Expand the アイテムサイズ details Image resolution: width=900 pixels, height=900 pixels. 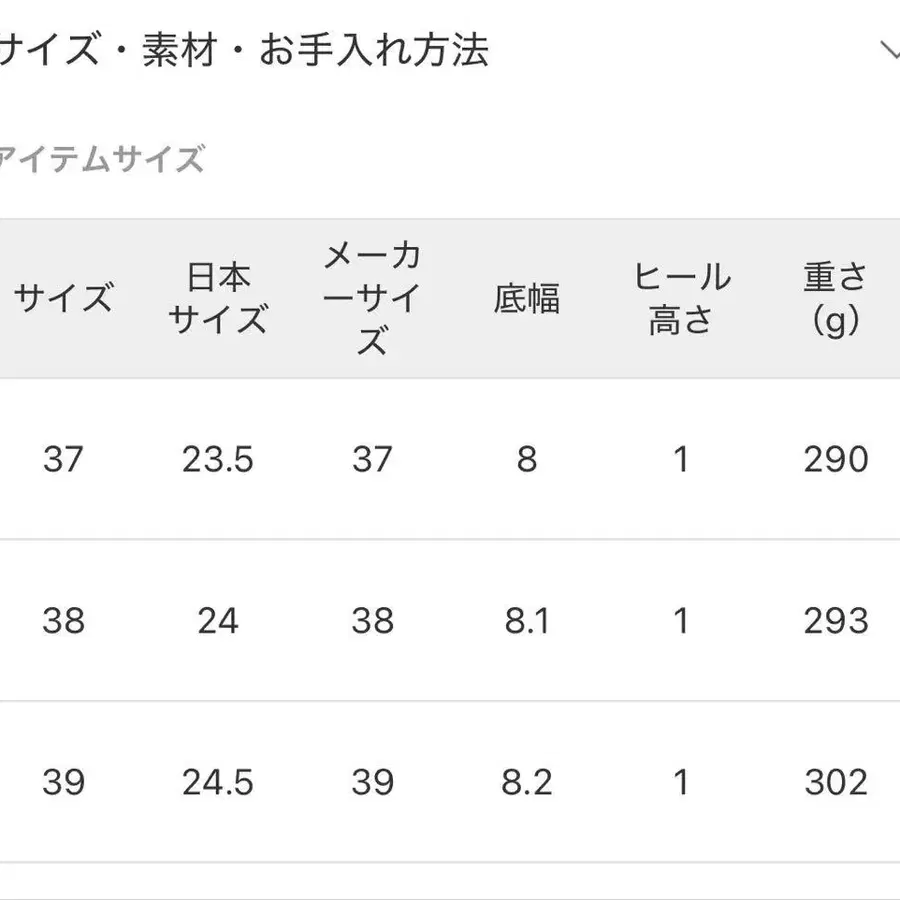click(x=100, y=155)
